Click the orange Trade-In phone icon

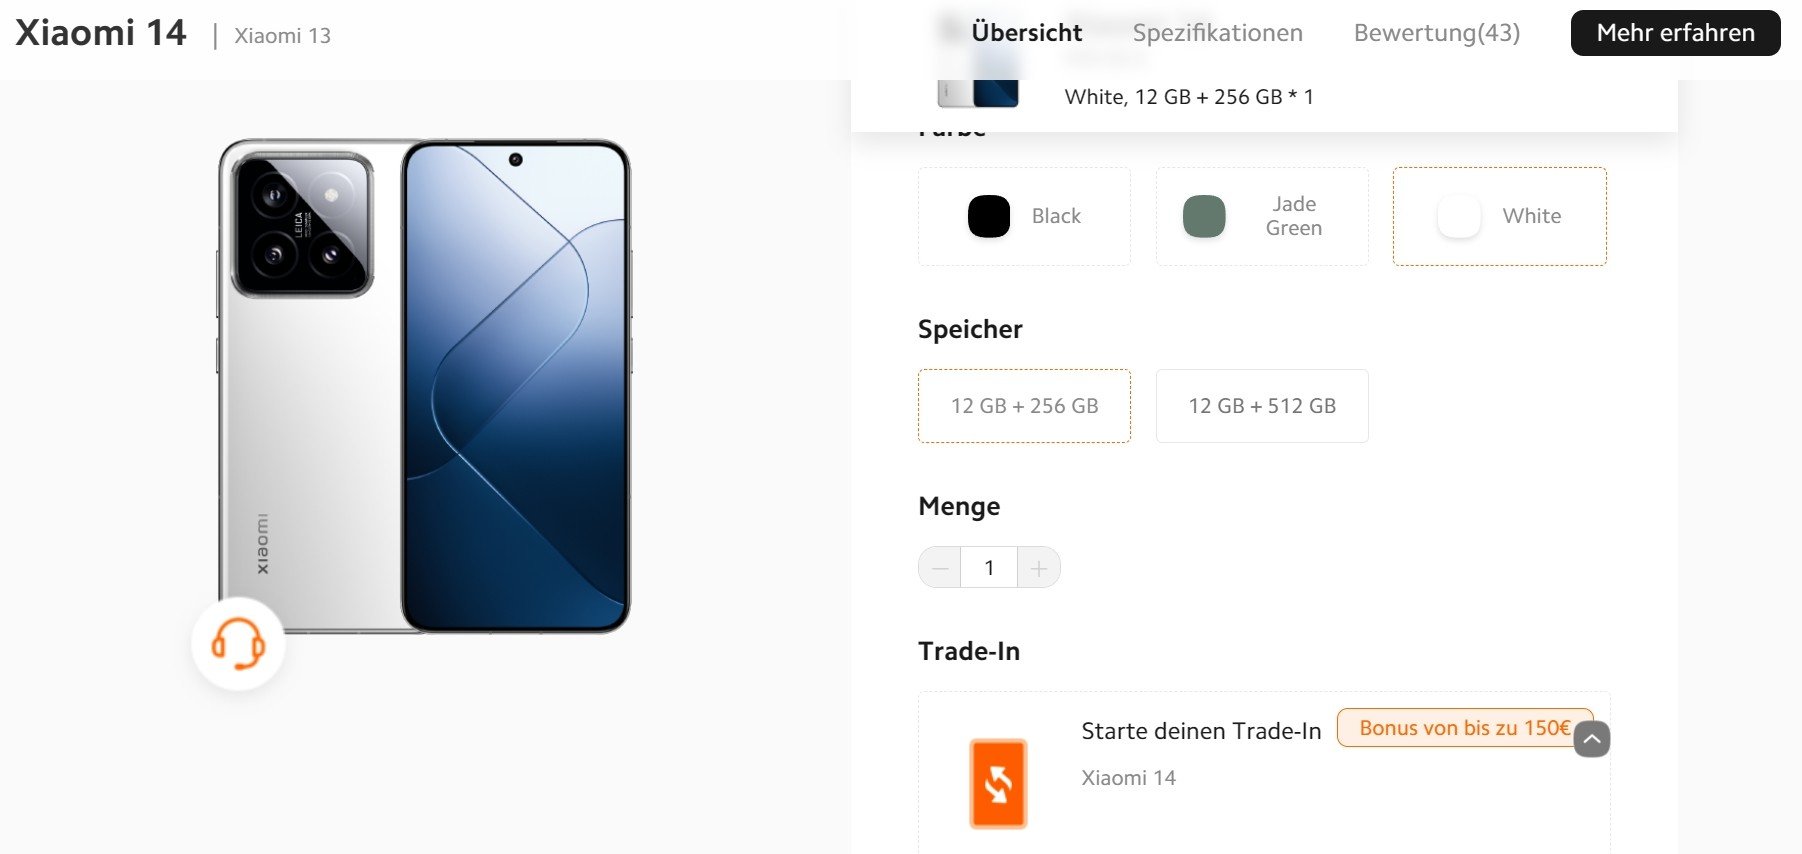[998, 783]
